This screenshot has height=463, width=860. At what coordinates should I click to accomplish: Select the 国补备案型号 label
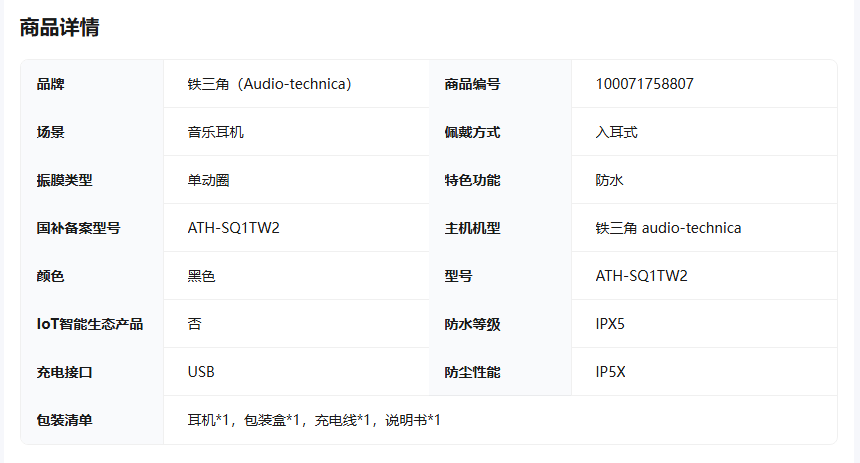tap(78, 228)
